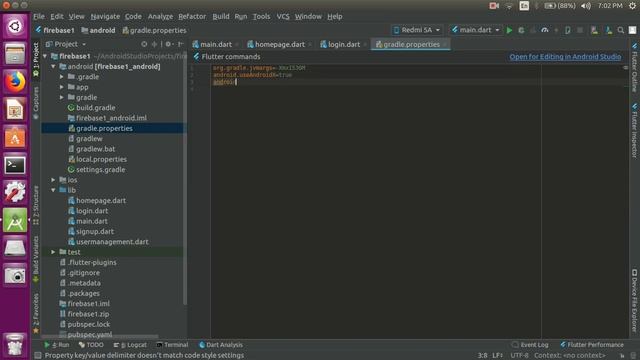Open system power gear in top bar

632,6
